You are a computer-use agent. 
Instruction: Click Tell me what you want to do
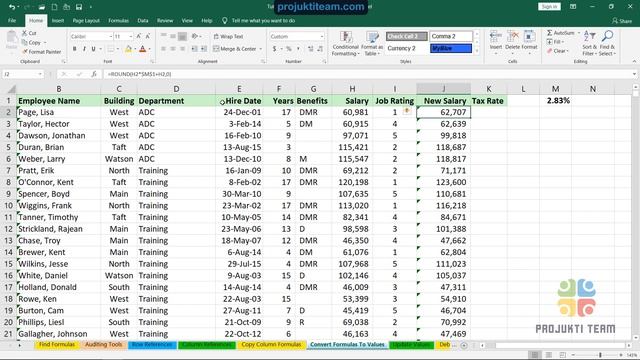(x=263, y=20)
